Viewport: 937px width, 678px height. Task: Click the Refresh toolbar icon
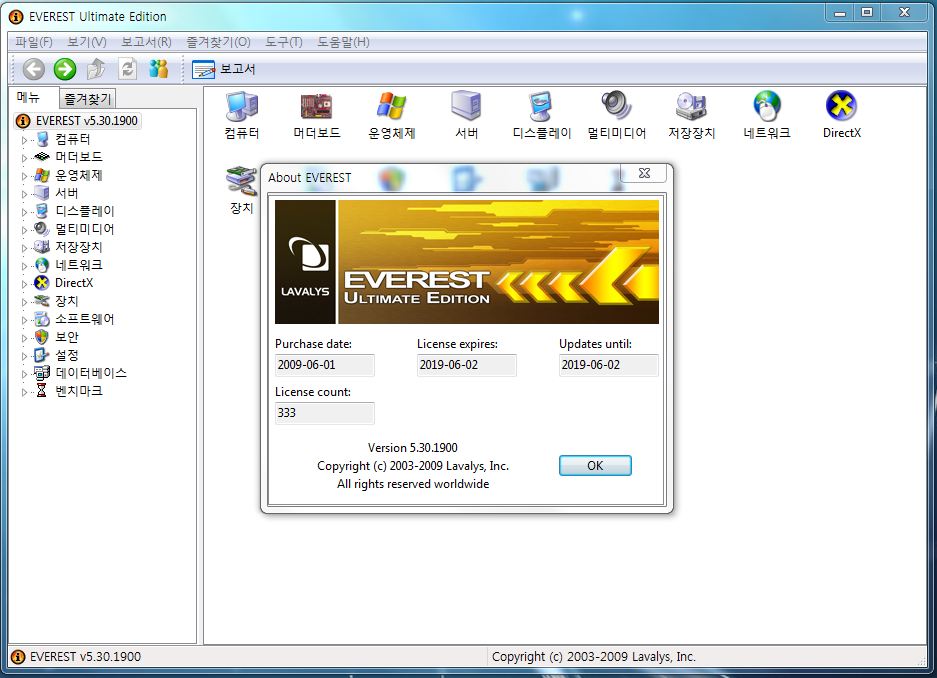(127, 69)
